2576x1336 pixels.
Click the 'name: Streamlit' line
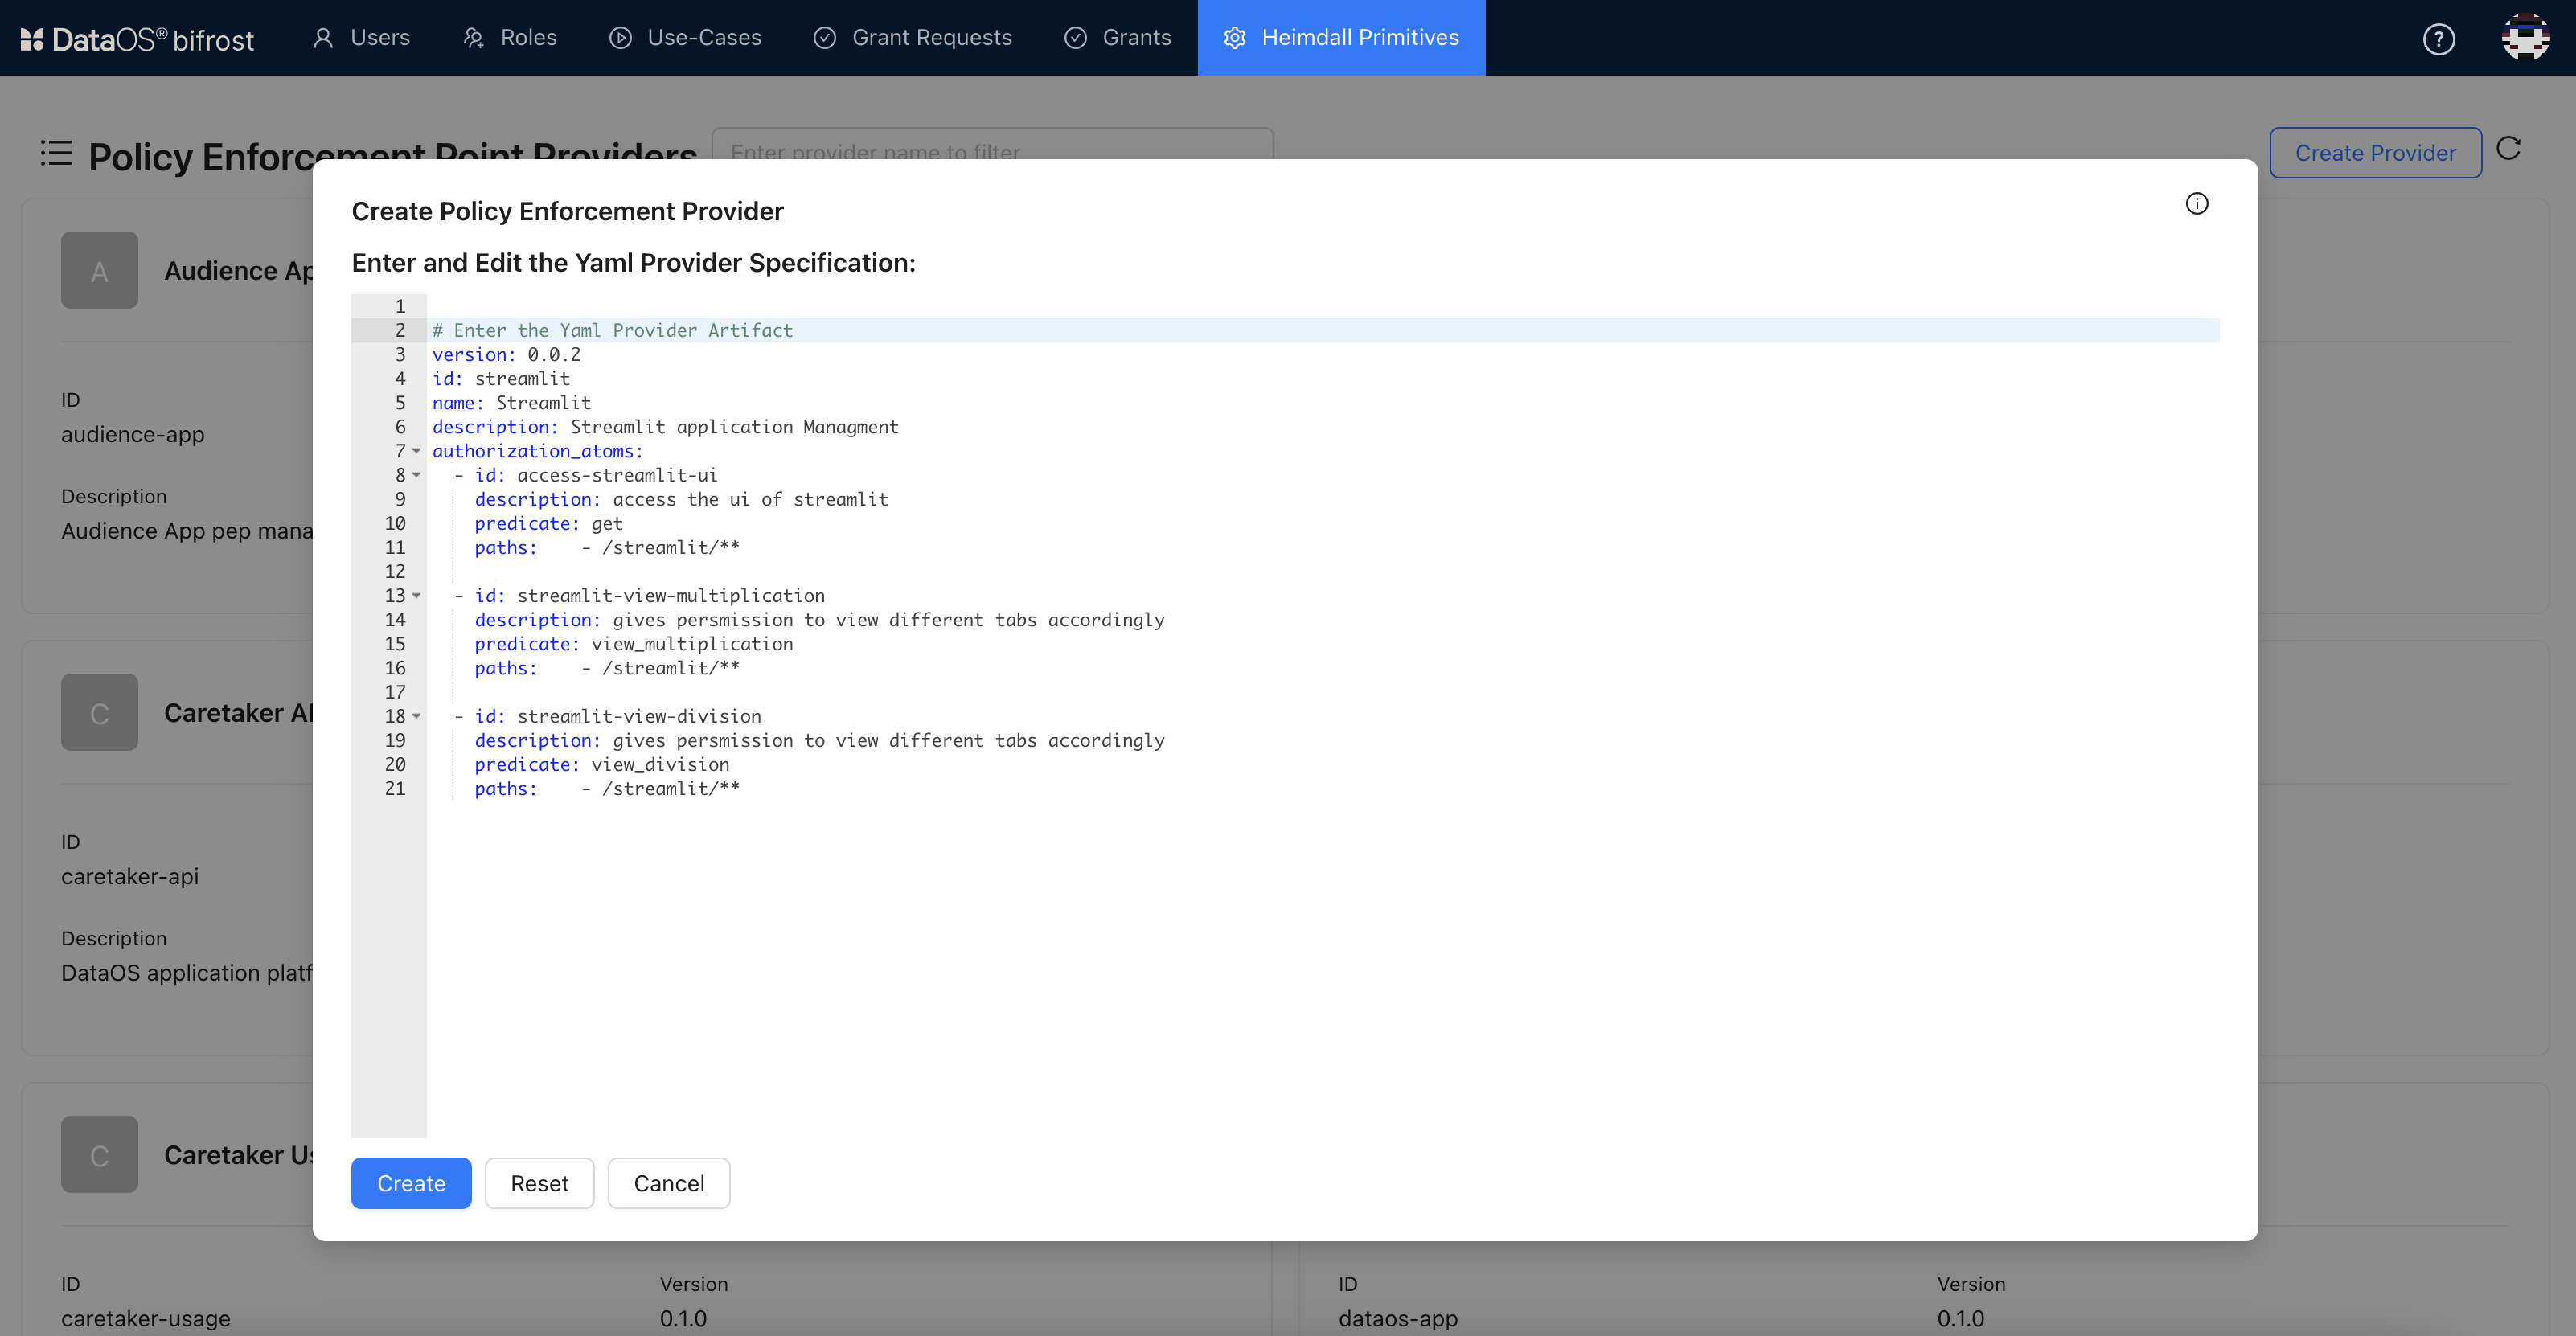click(x=511, y=402)
